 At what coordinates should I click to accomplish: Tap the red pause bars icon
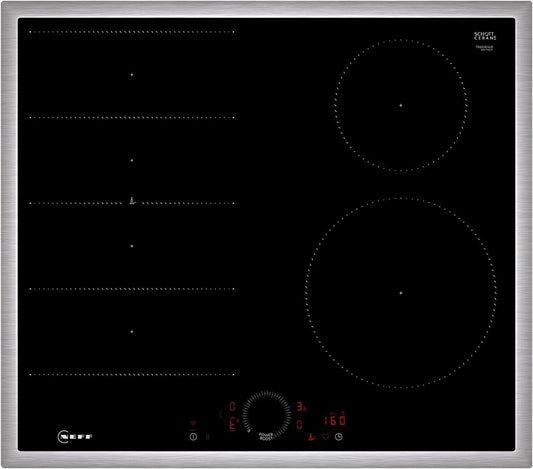[208, 436]
